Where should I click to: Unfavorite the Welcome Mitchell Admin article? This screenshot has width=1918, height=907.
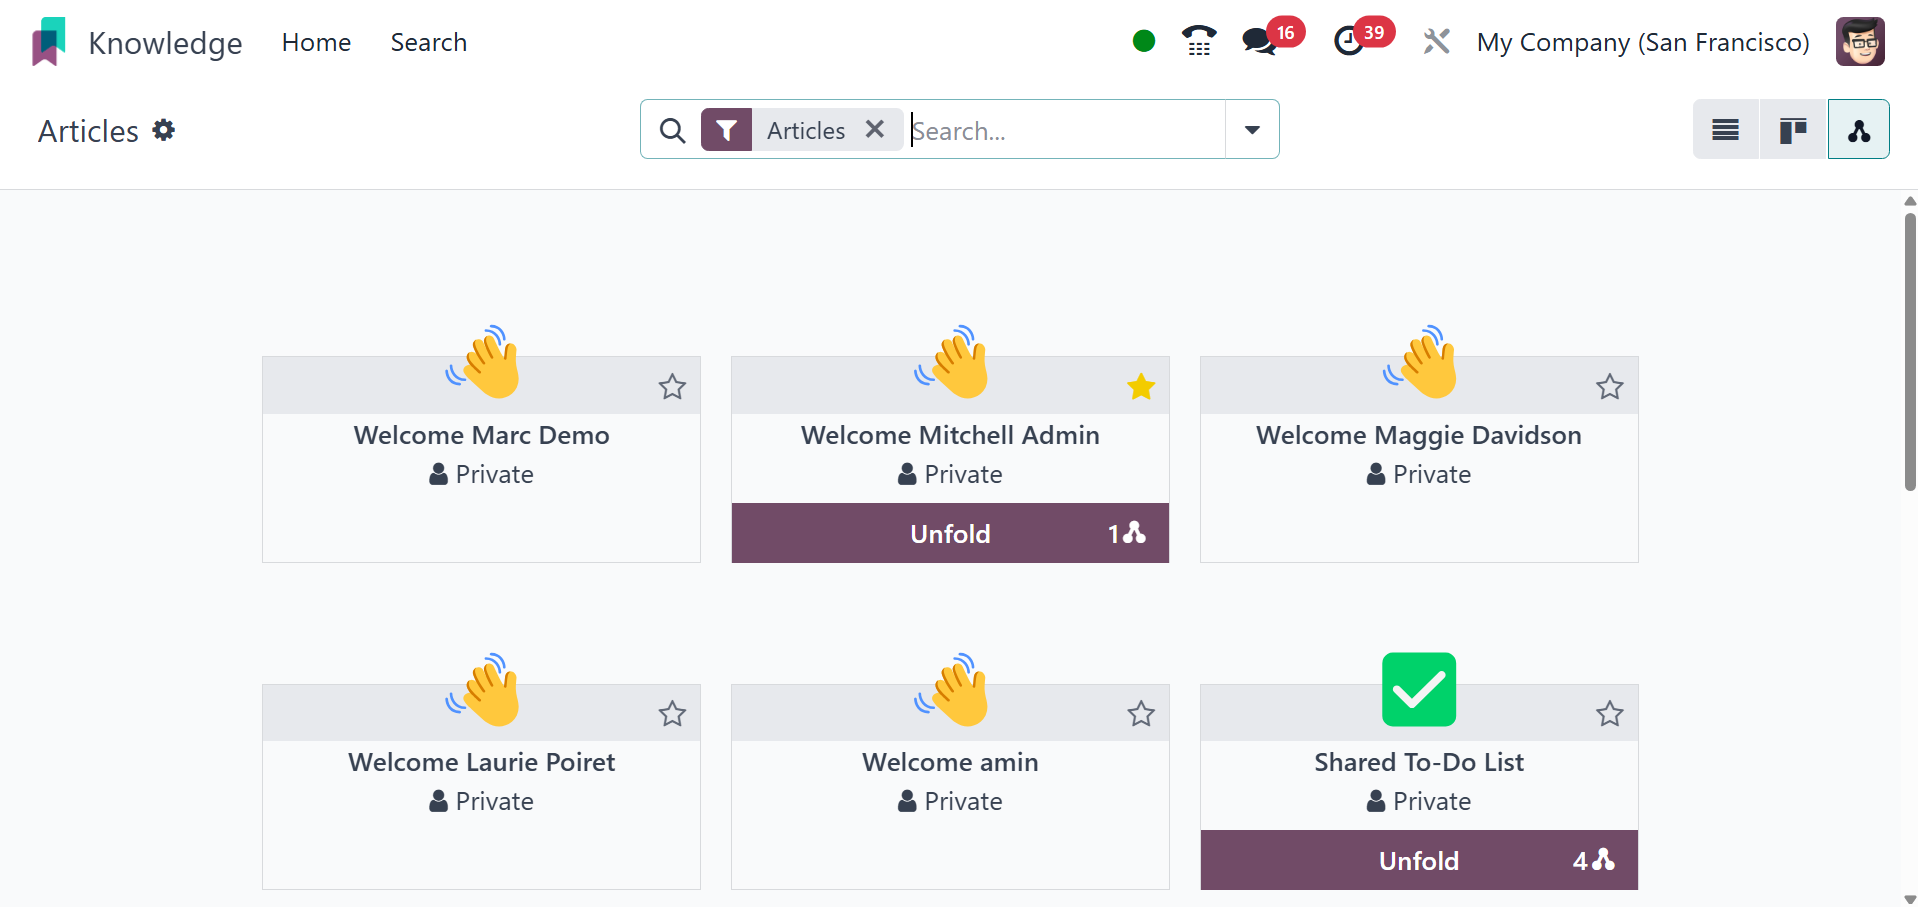(1141, 387)
